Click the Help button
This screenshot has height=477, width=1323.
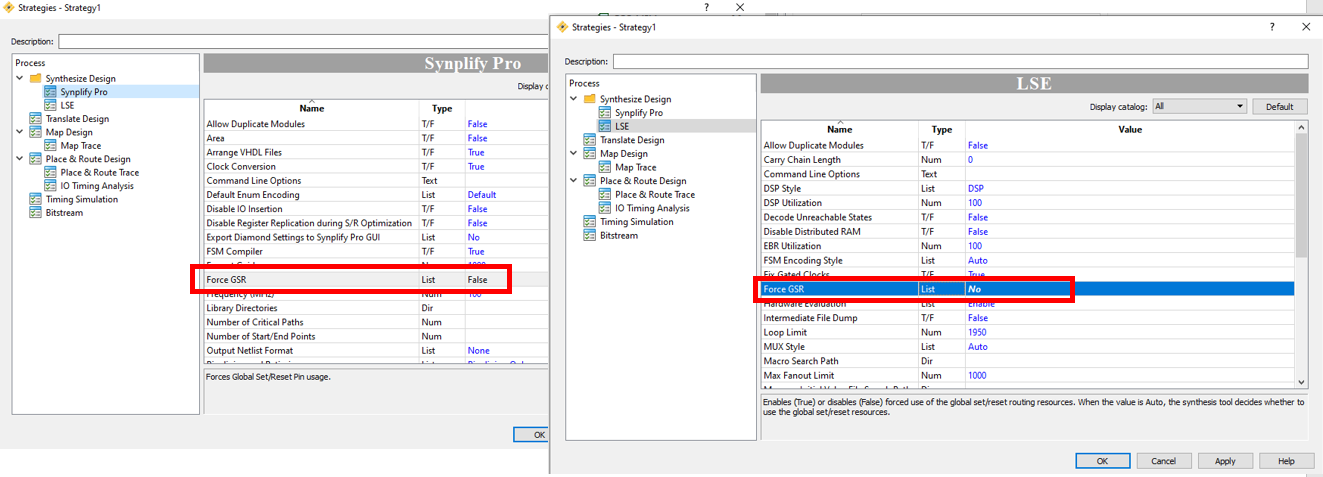(x=1286, y=461)
